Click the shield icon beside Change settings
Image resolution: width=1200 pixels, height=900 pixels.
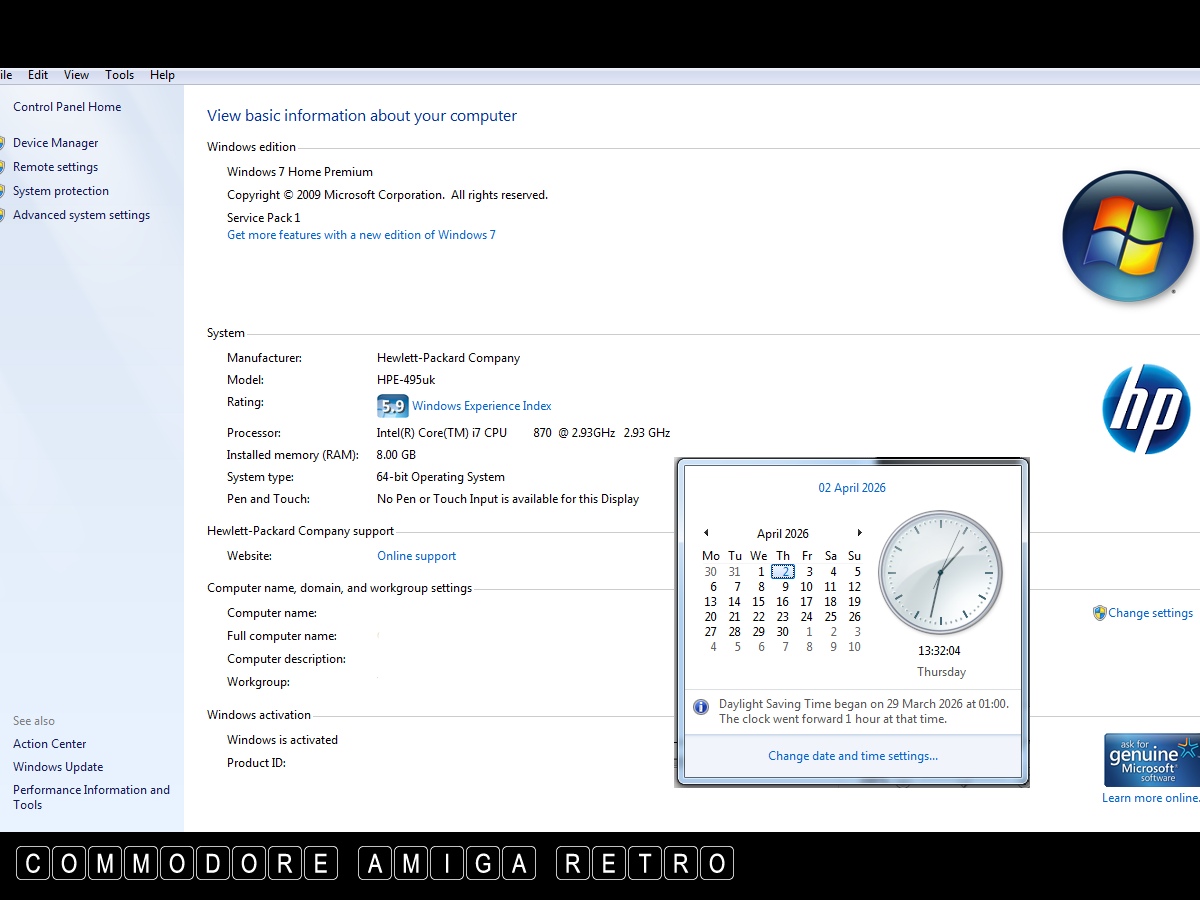click(x=1099, y=613)
